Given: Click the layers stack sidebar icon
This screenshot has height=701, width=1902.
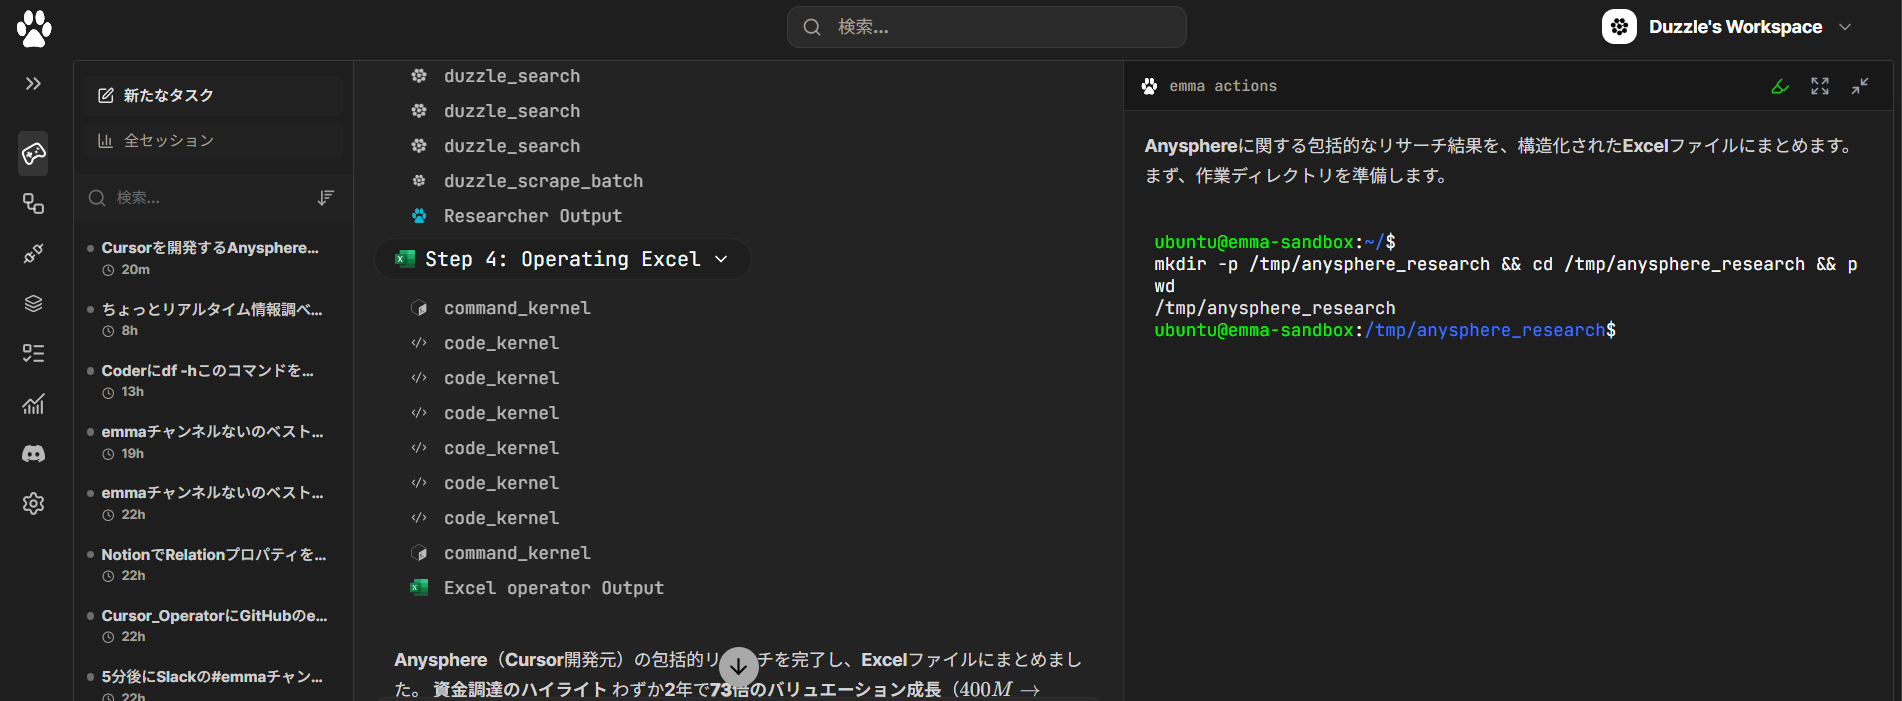Looking at the screenshot, I should tap(33, 304).
